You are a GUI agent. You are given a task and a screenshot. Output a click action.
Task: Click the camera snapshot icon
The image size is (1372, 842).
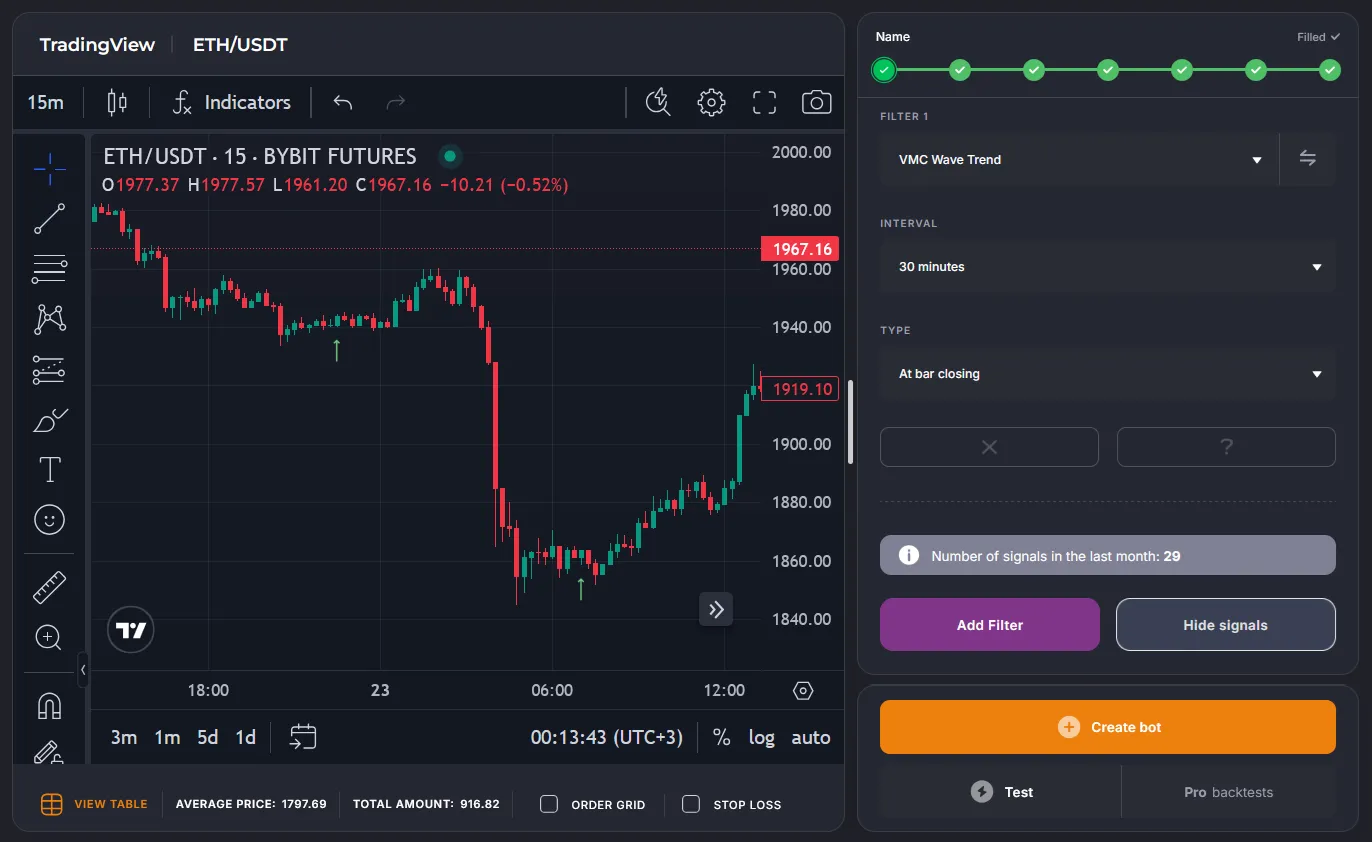click(816, 102)
